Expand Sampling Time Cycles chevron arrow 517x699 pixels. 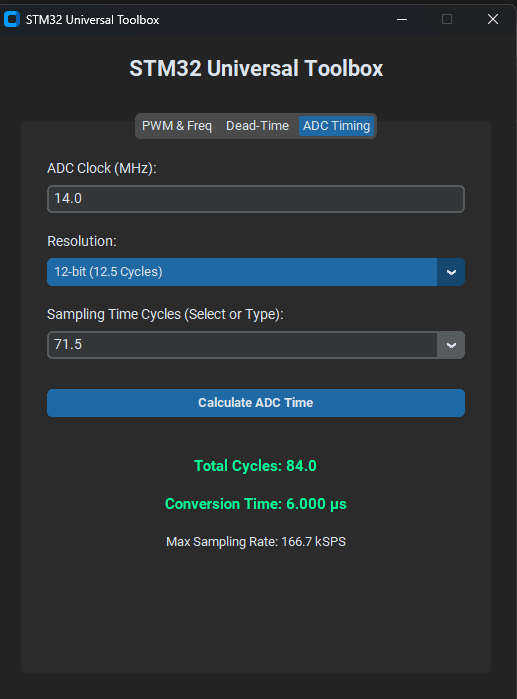451,345
